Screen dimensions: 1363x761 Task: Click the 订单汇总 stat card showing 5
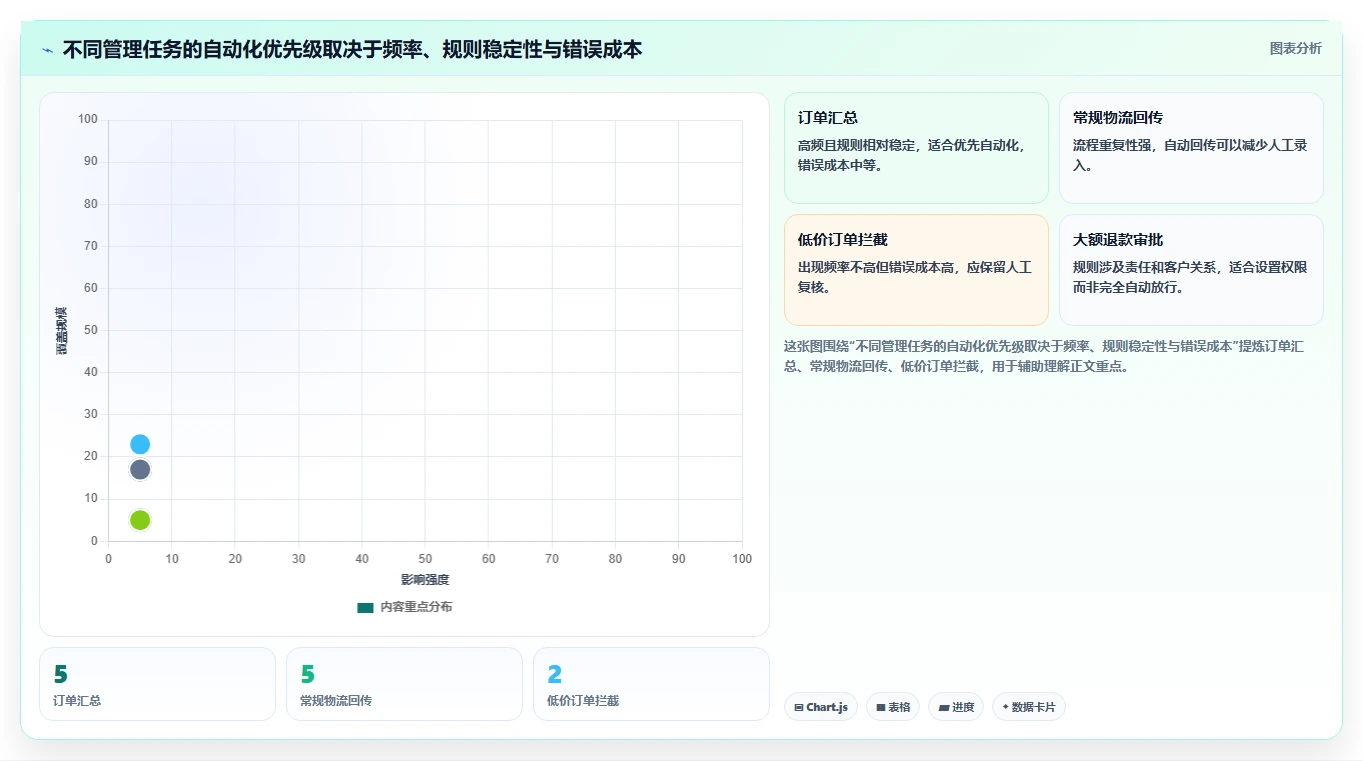coord(157,684)
